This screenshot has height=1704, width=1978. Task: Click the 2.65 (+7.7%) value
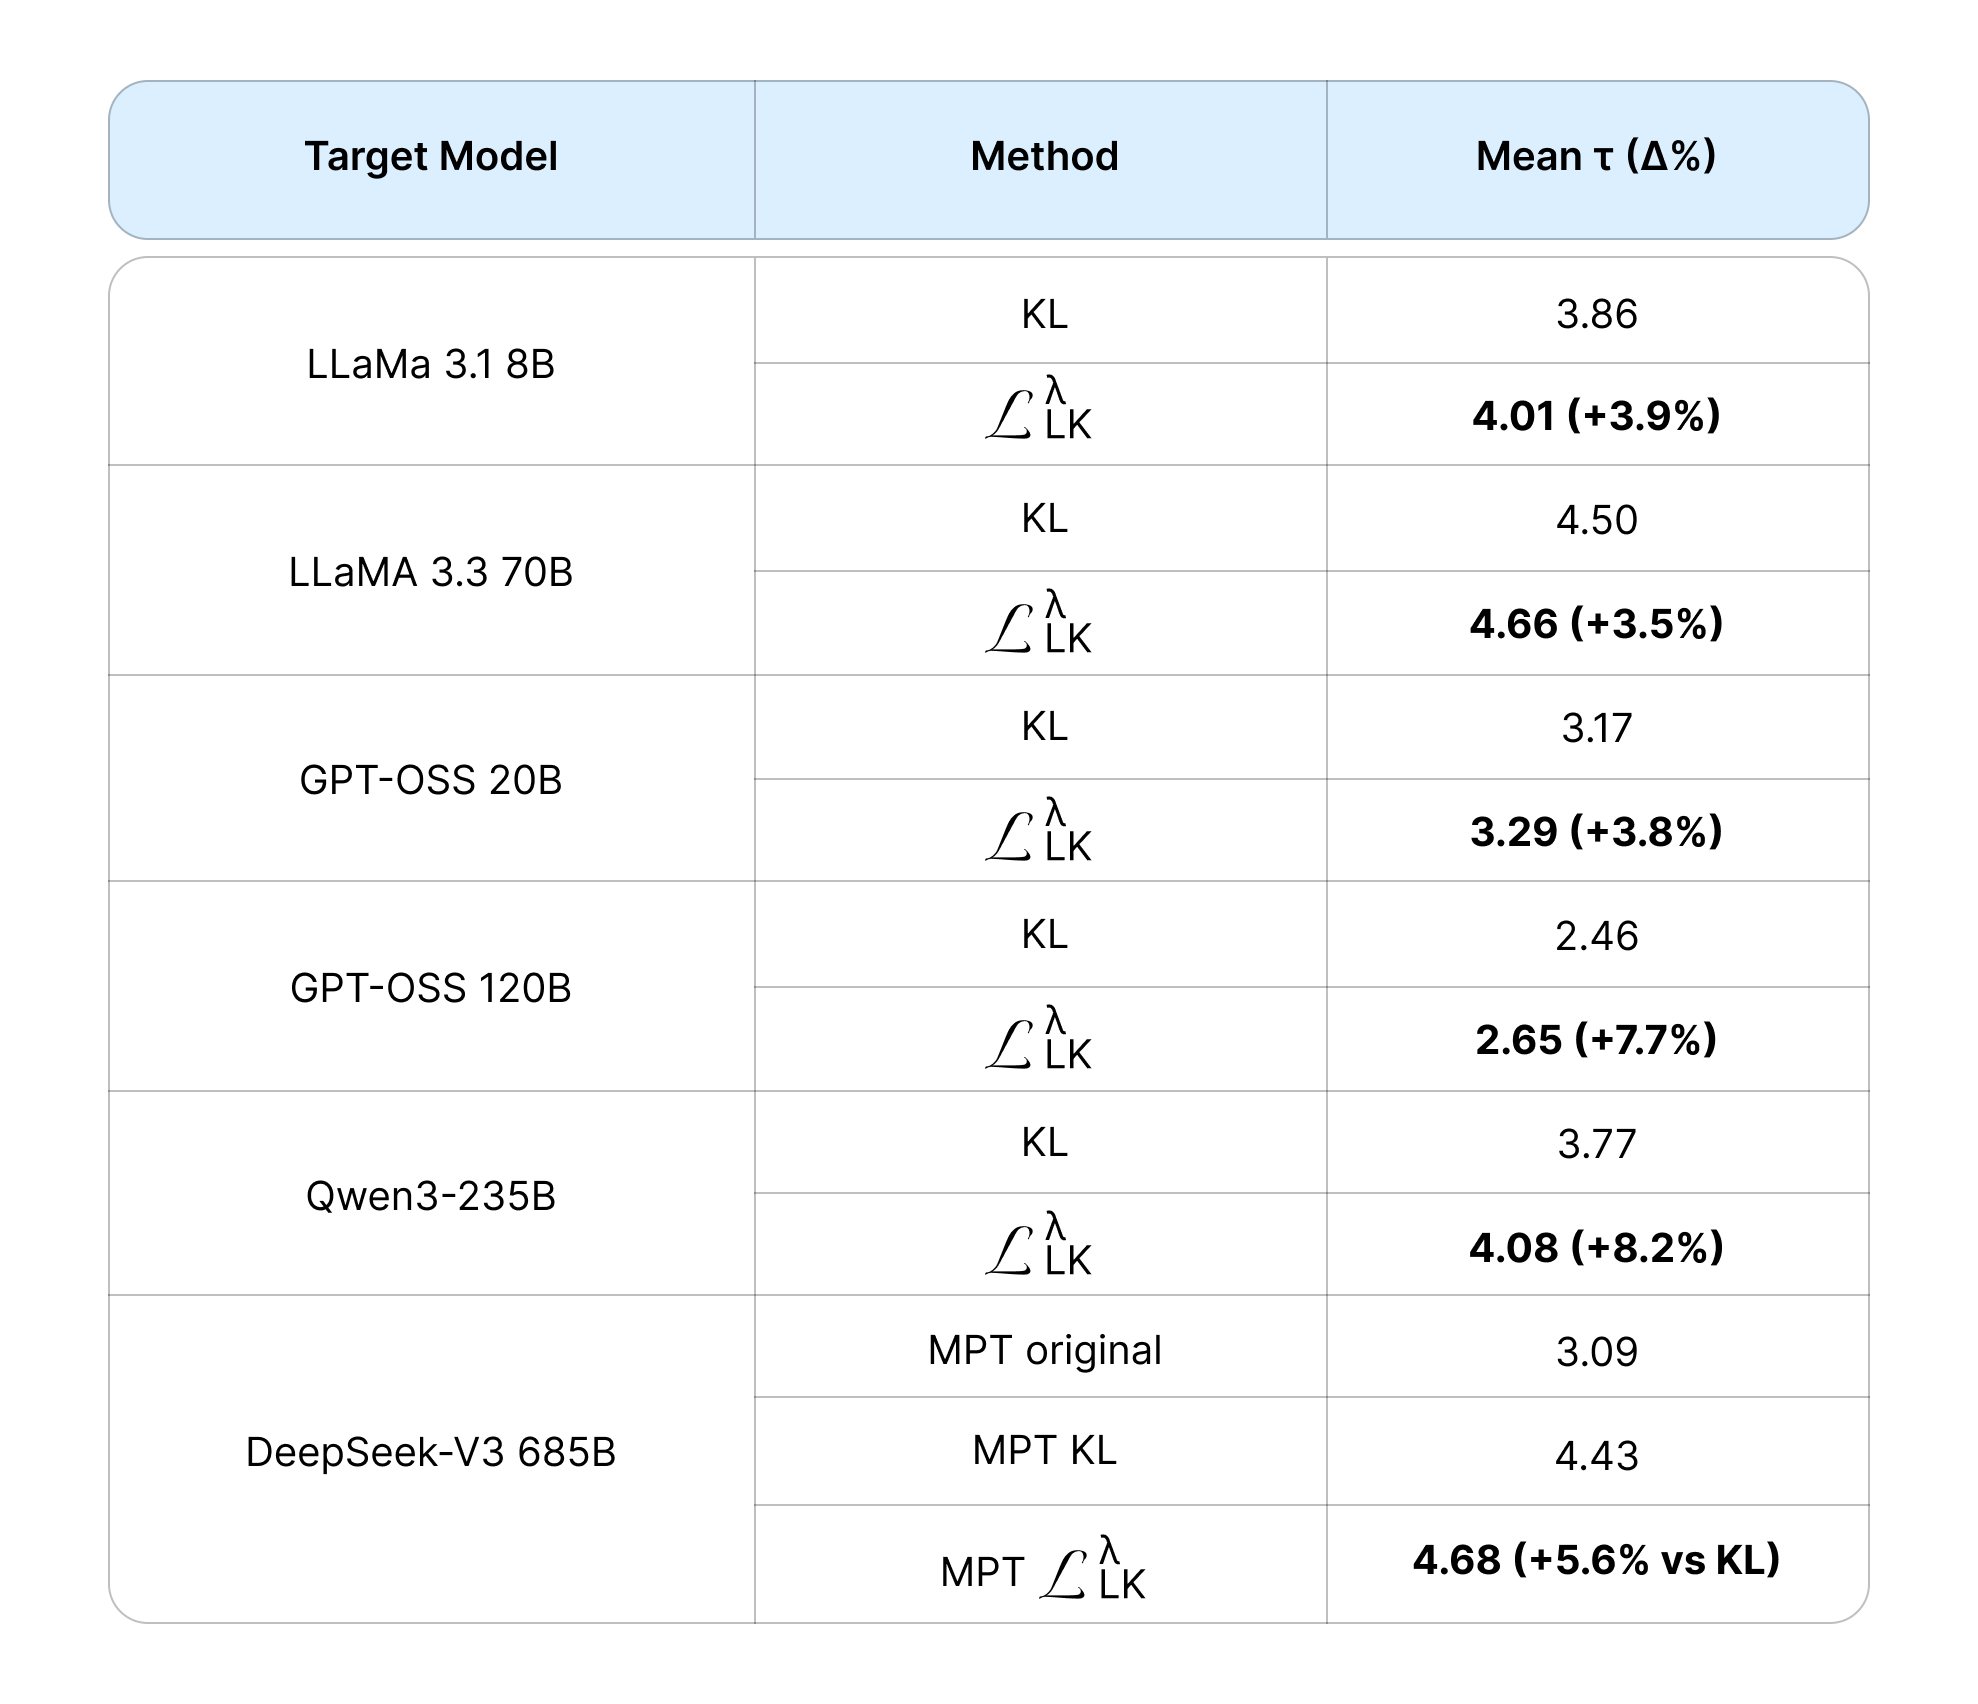point(1596,1040)
